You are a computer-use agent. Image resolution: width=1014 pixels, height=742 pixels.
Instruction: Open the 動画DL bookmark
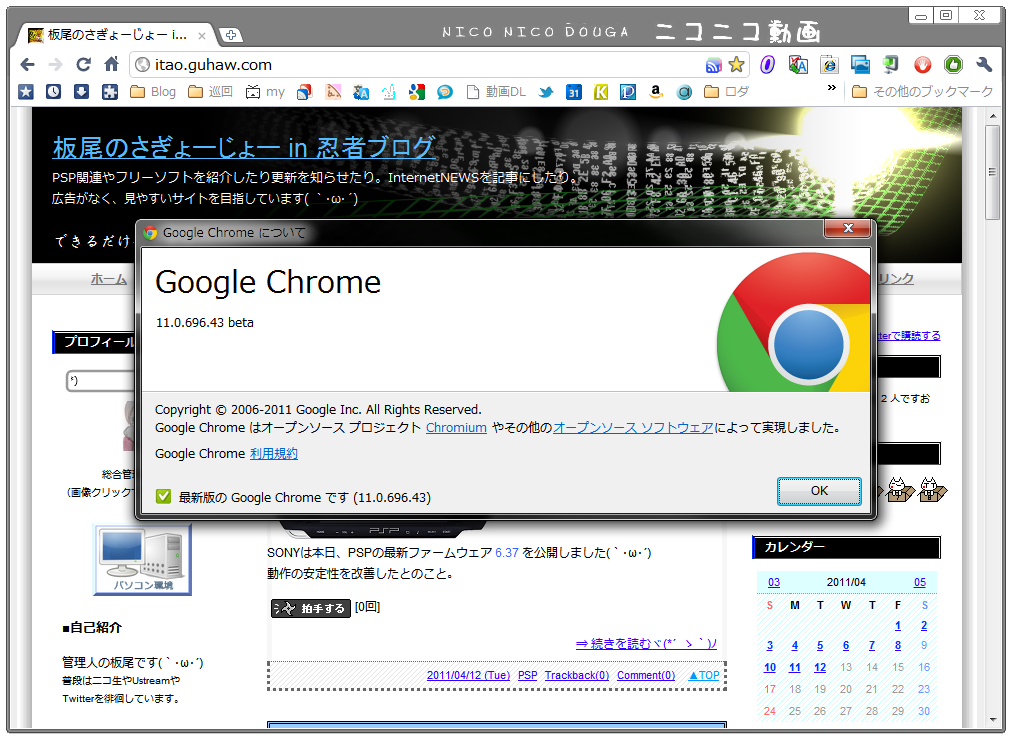click(496, 92)
